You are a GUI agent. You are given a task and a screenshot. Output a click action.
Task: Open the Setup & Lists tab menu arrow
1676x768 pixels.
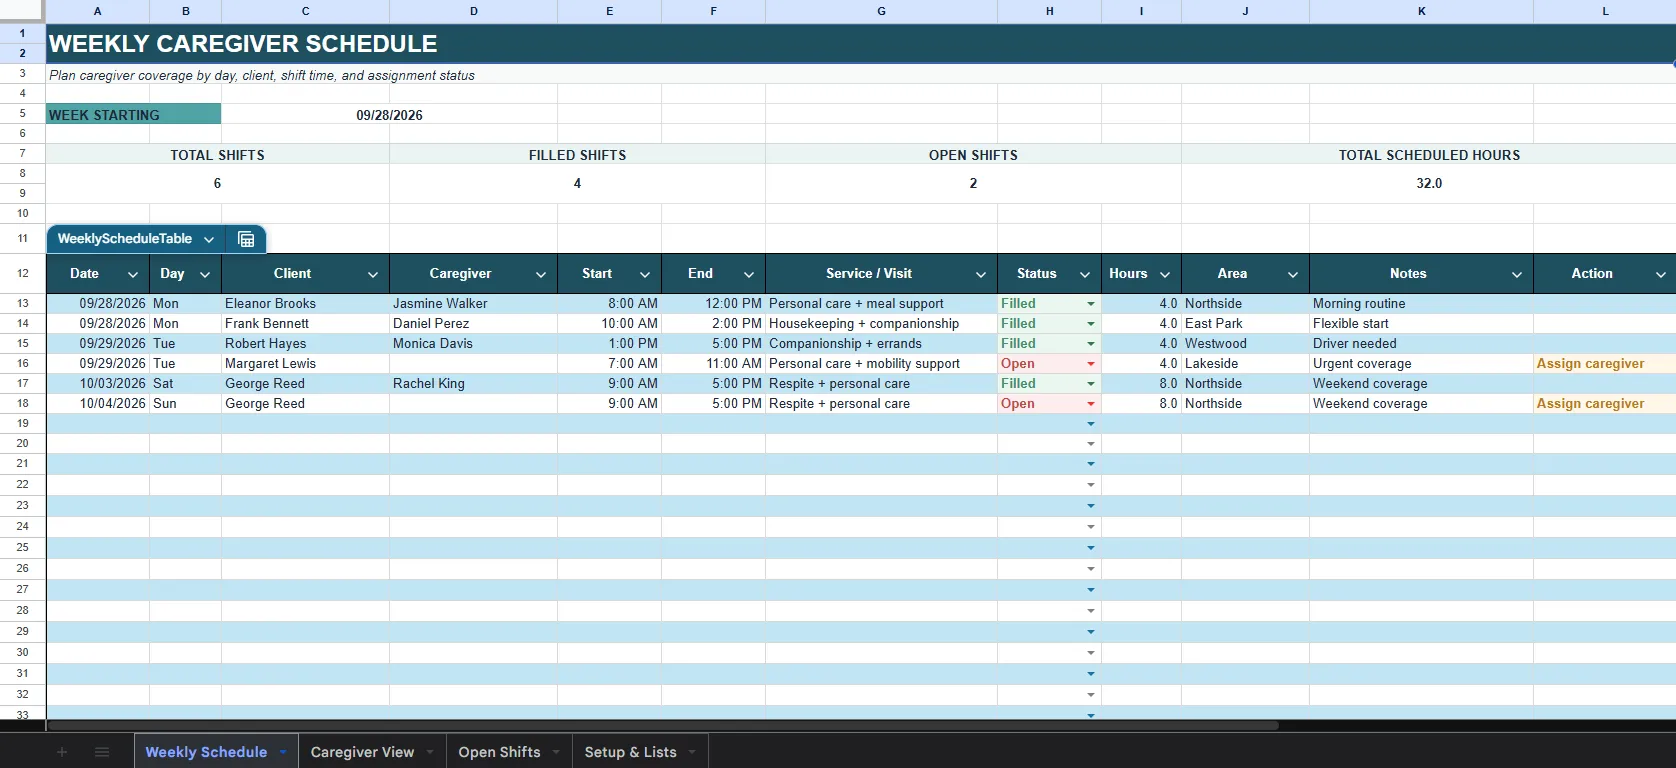tap(692, 752)
